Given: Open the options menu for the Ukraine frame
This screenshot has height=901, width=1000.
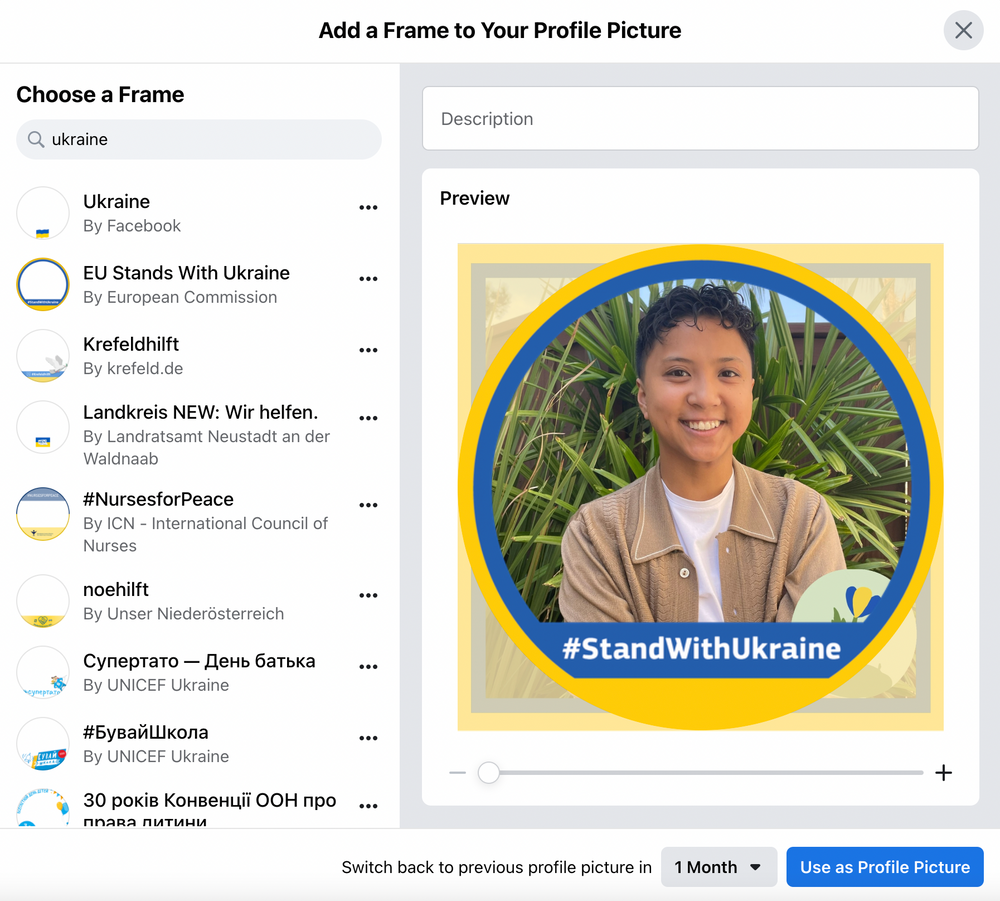Looking at the screenshot, I should pos(368,207).
